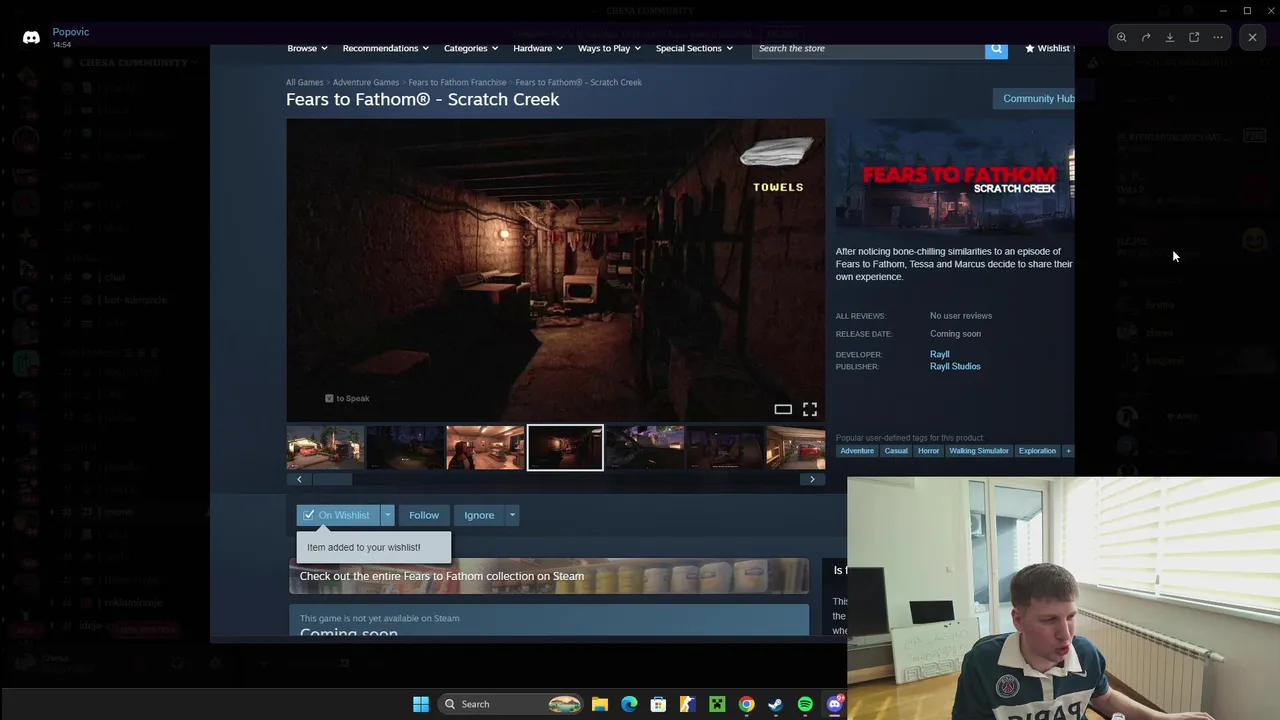Select the Adventure tag
The height and width of the screenshot is (720, 1280).
pyautogui.click(x=857, y=451)
